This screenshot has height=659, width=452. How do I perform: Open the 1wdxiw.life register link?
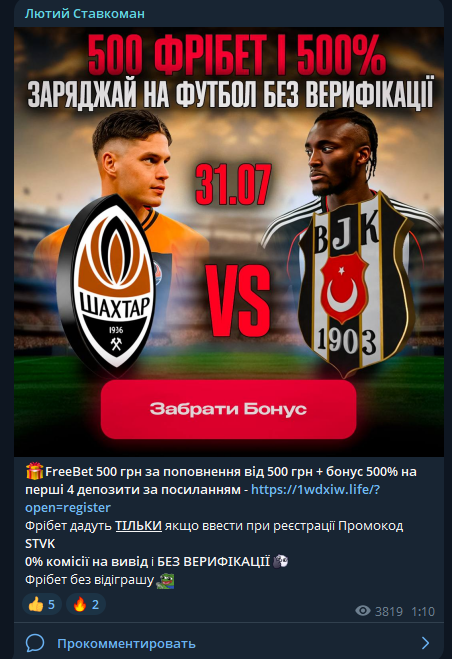point(202,498)
